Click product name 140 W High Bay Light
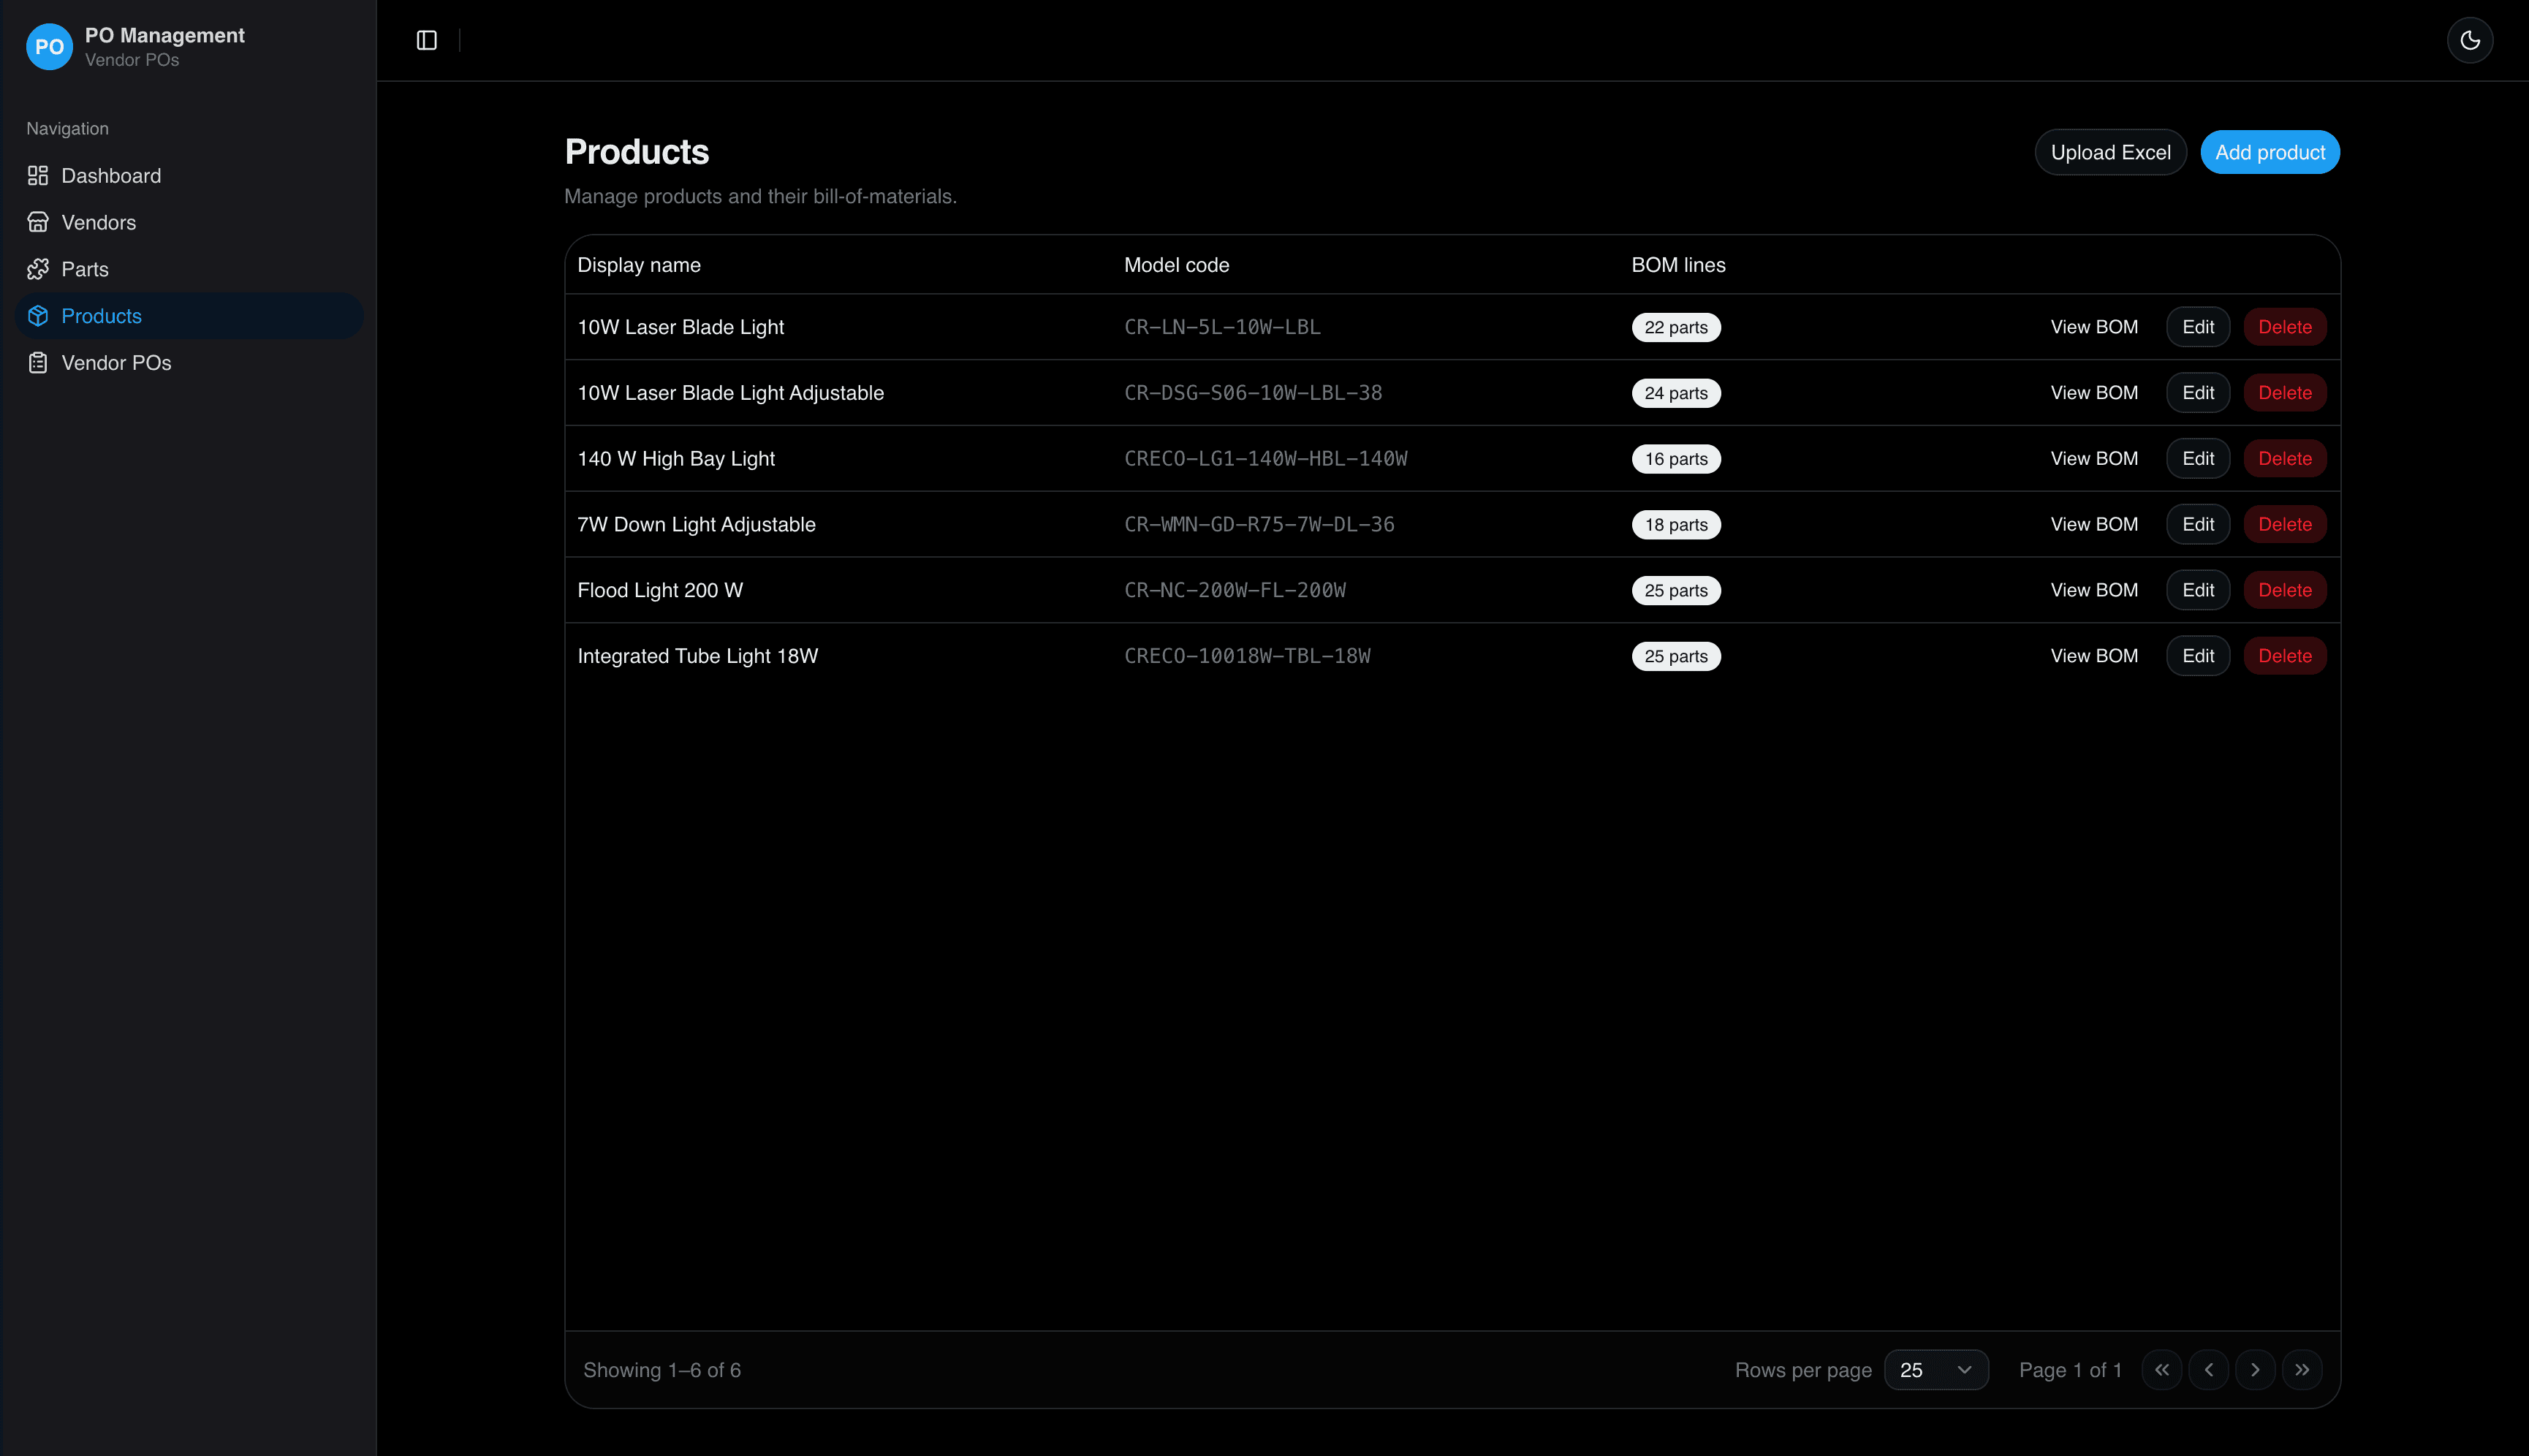2529x1456 pixels. (x=676, y=458)
